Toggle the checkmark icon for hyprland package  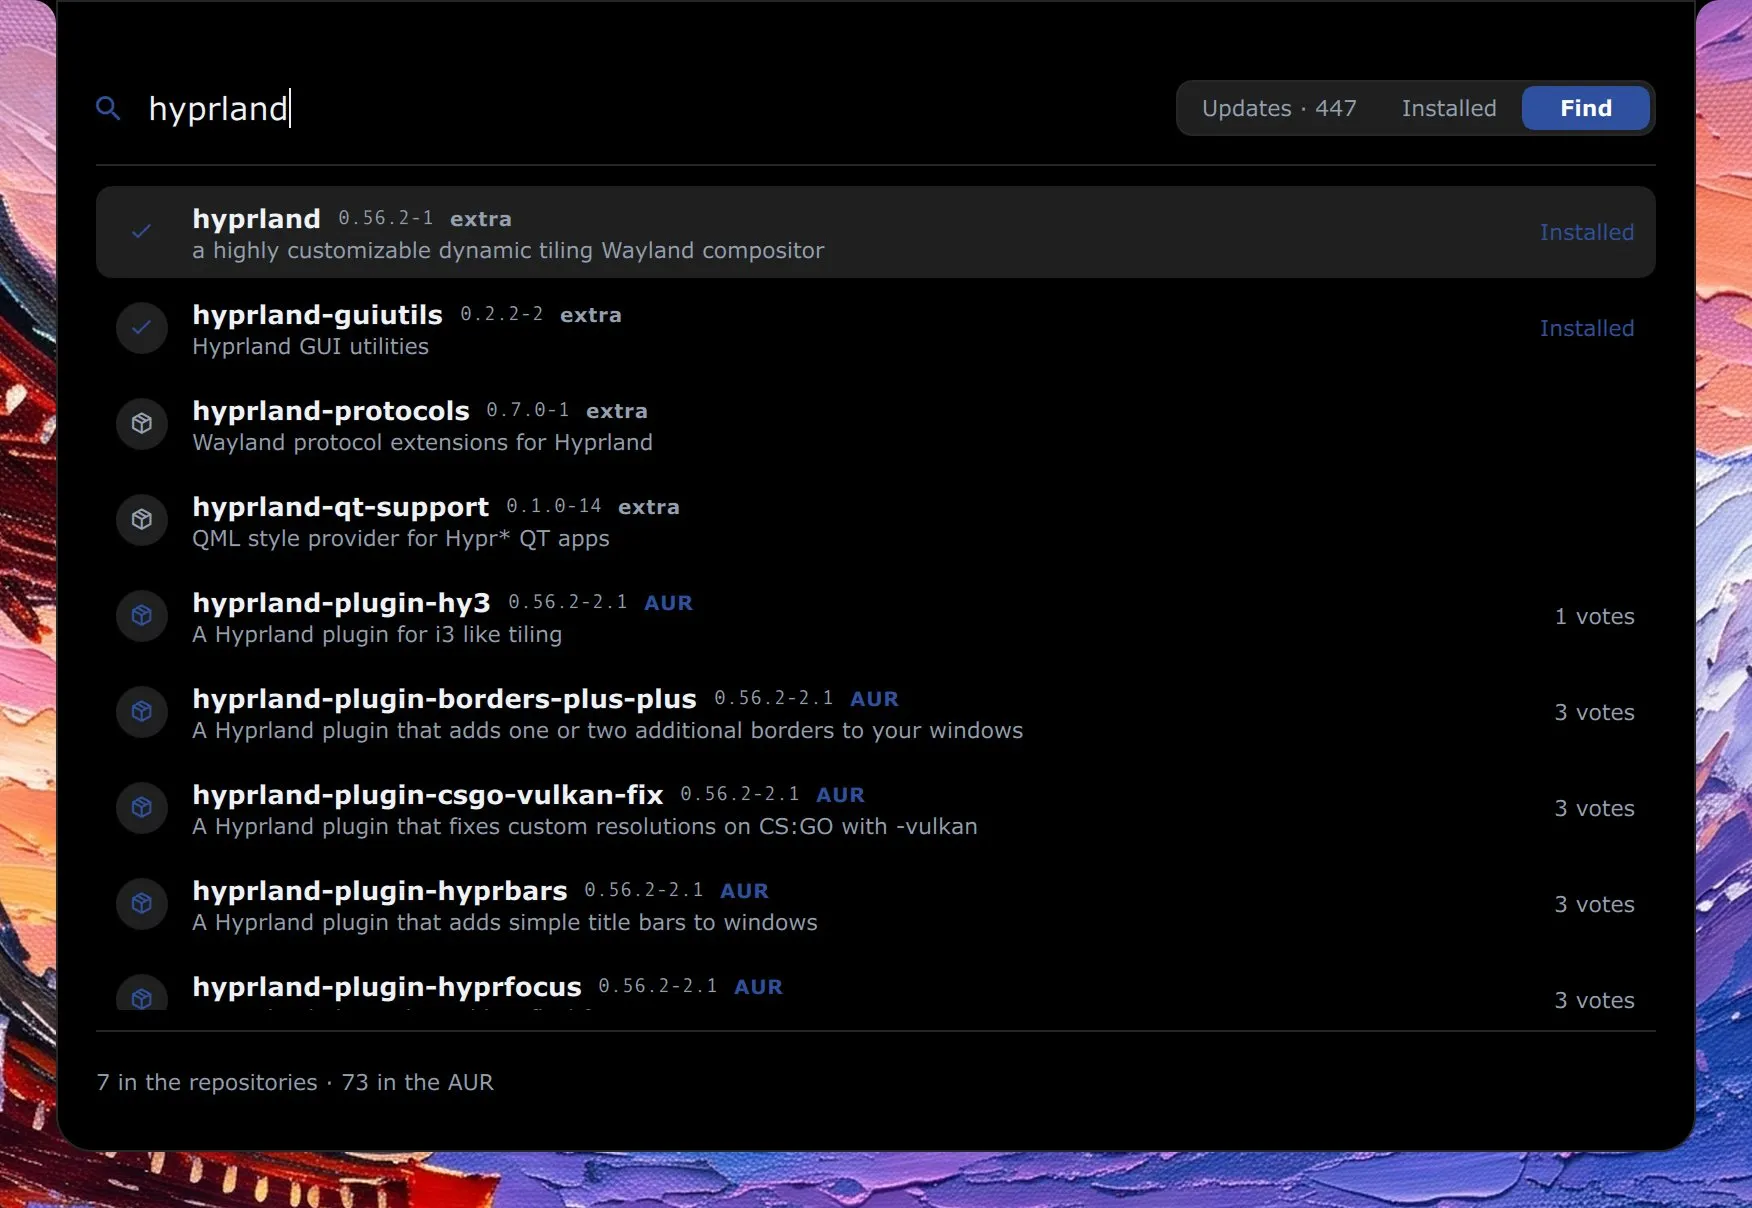coord(142,232)
